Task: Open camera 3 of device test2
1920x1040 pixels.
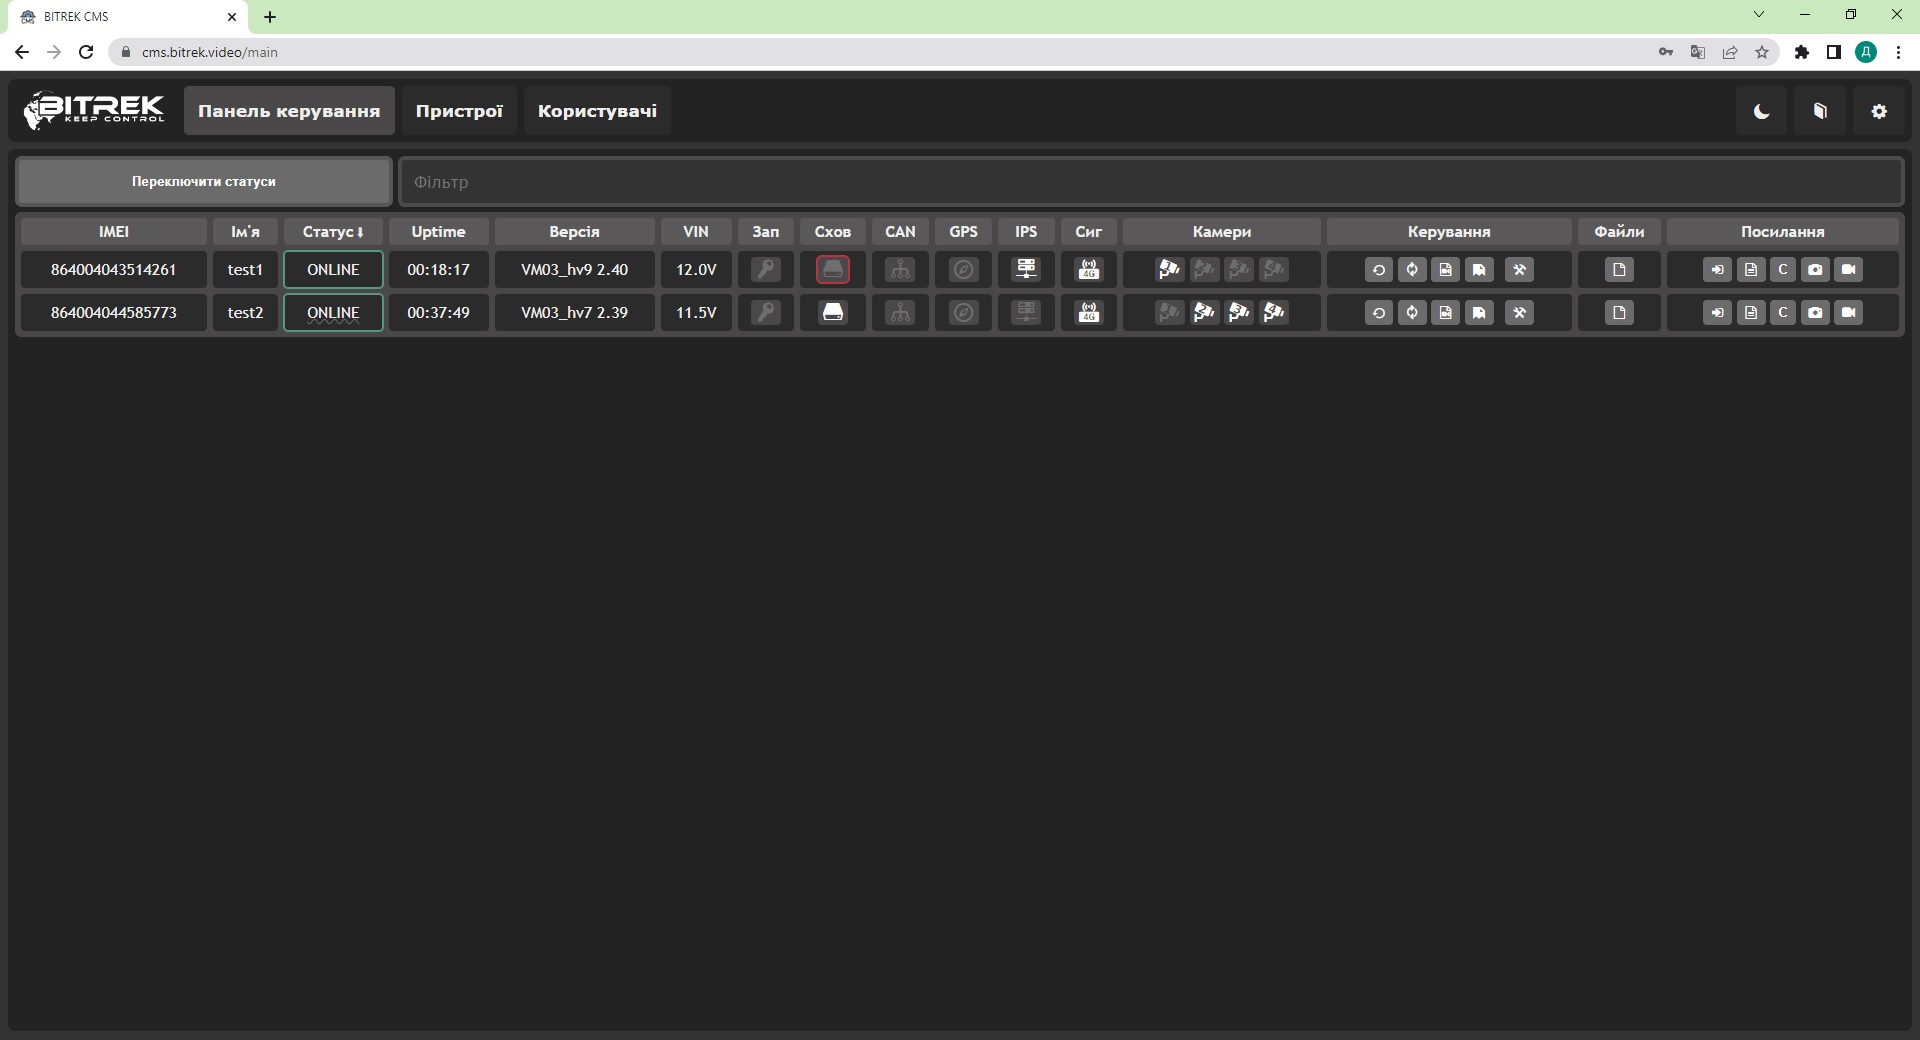Action: 1239,313
